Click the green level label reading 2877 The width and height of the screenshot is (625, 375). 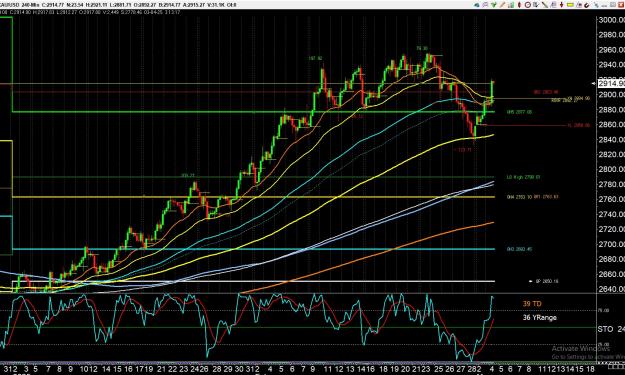point(519,112)
